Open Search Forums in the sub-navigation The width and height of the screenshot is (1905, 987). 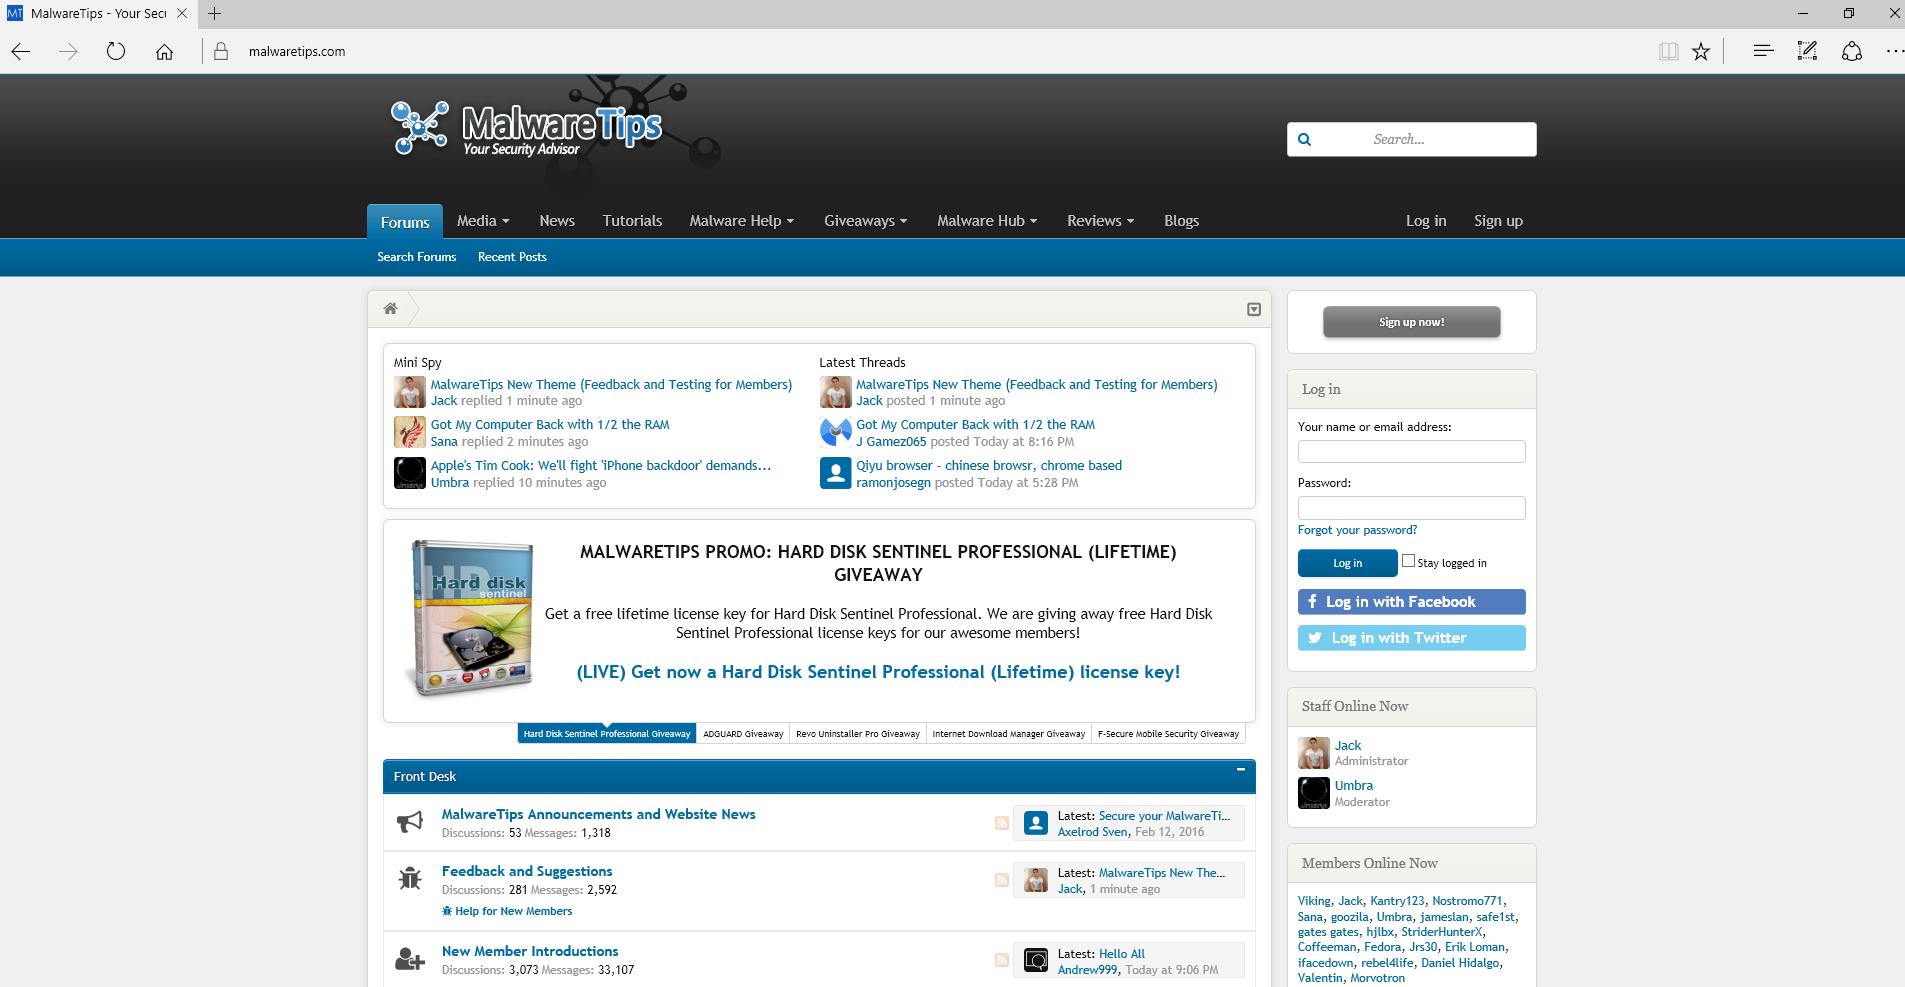[416, 257]
